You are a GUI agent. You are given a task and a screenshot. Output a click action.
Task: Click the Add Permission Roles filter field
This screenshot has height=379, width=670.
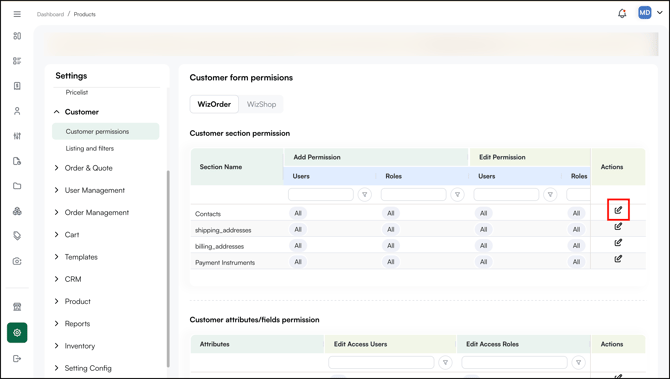pyautogui.click(x=414, y=194)
